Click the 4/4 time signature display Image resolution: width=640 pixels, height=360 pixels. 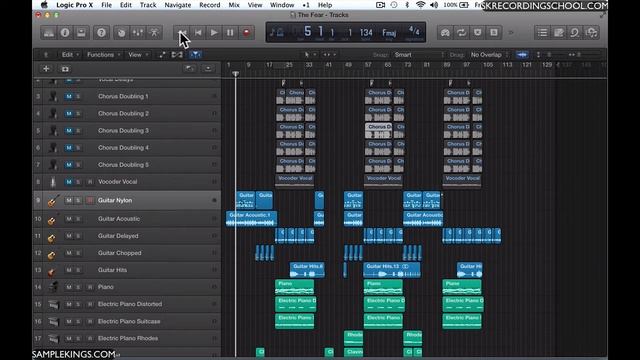414,31
